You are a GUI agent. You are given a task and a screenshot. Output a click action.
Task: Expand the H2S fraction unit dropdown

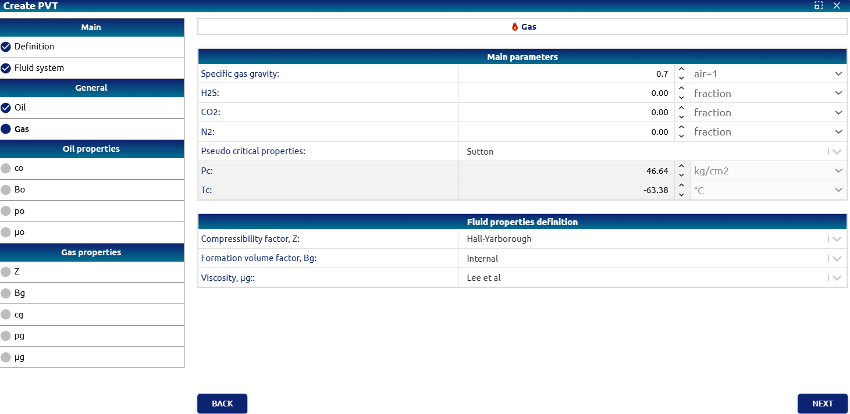point(838,93)
